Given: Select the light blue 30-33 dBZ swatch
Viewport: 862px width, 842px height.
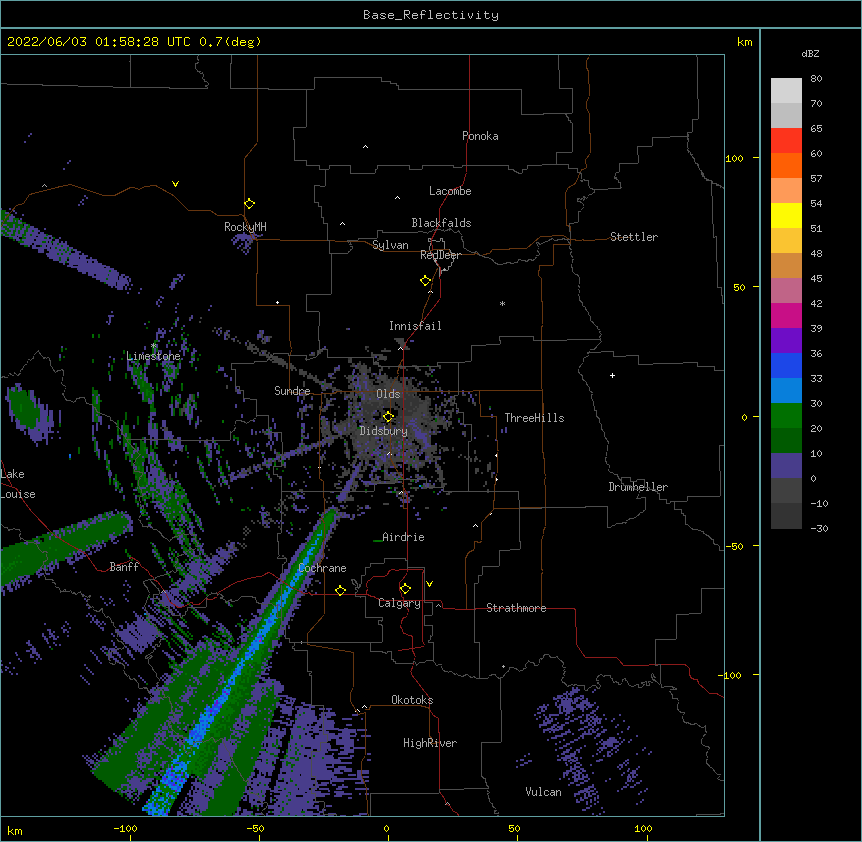Looking at the screenshot, I should tap(786, 391).
